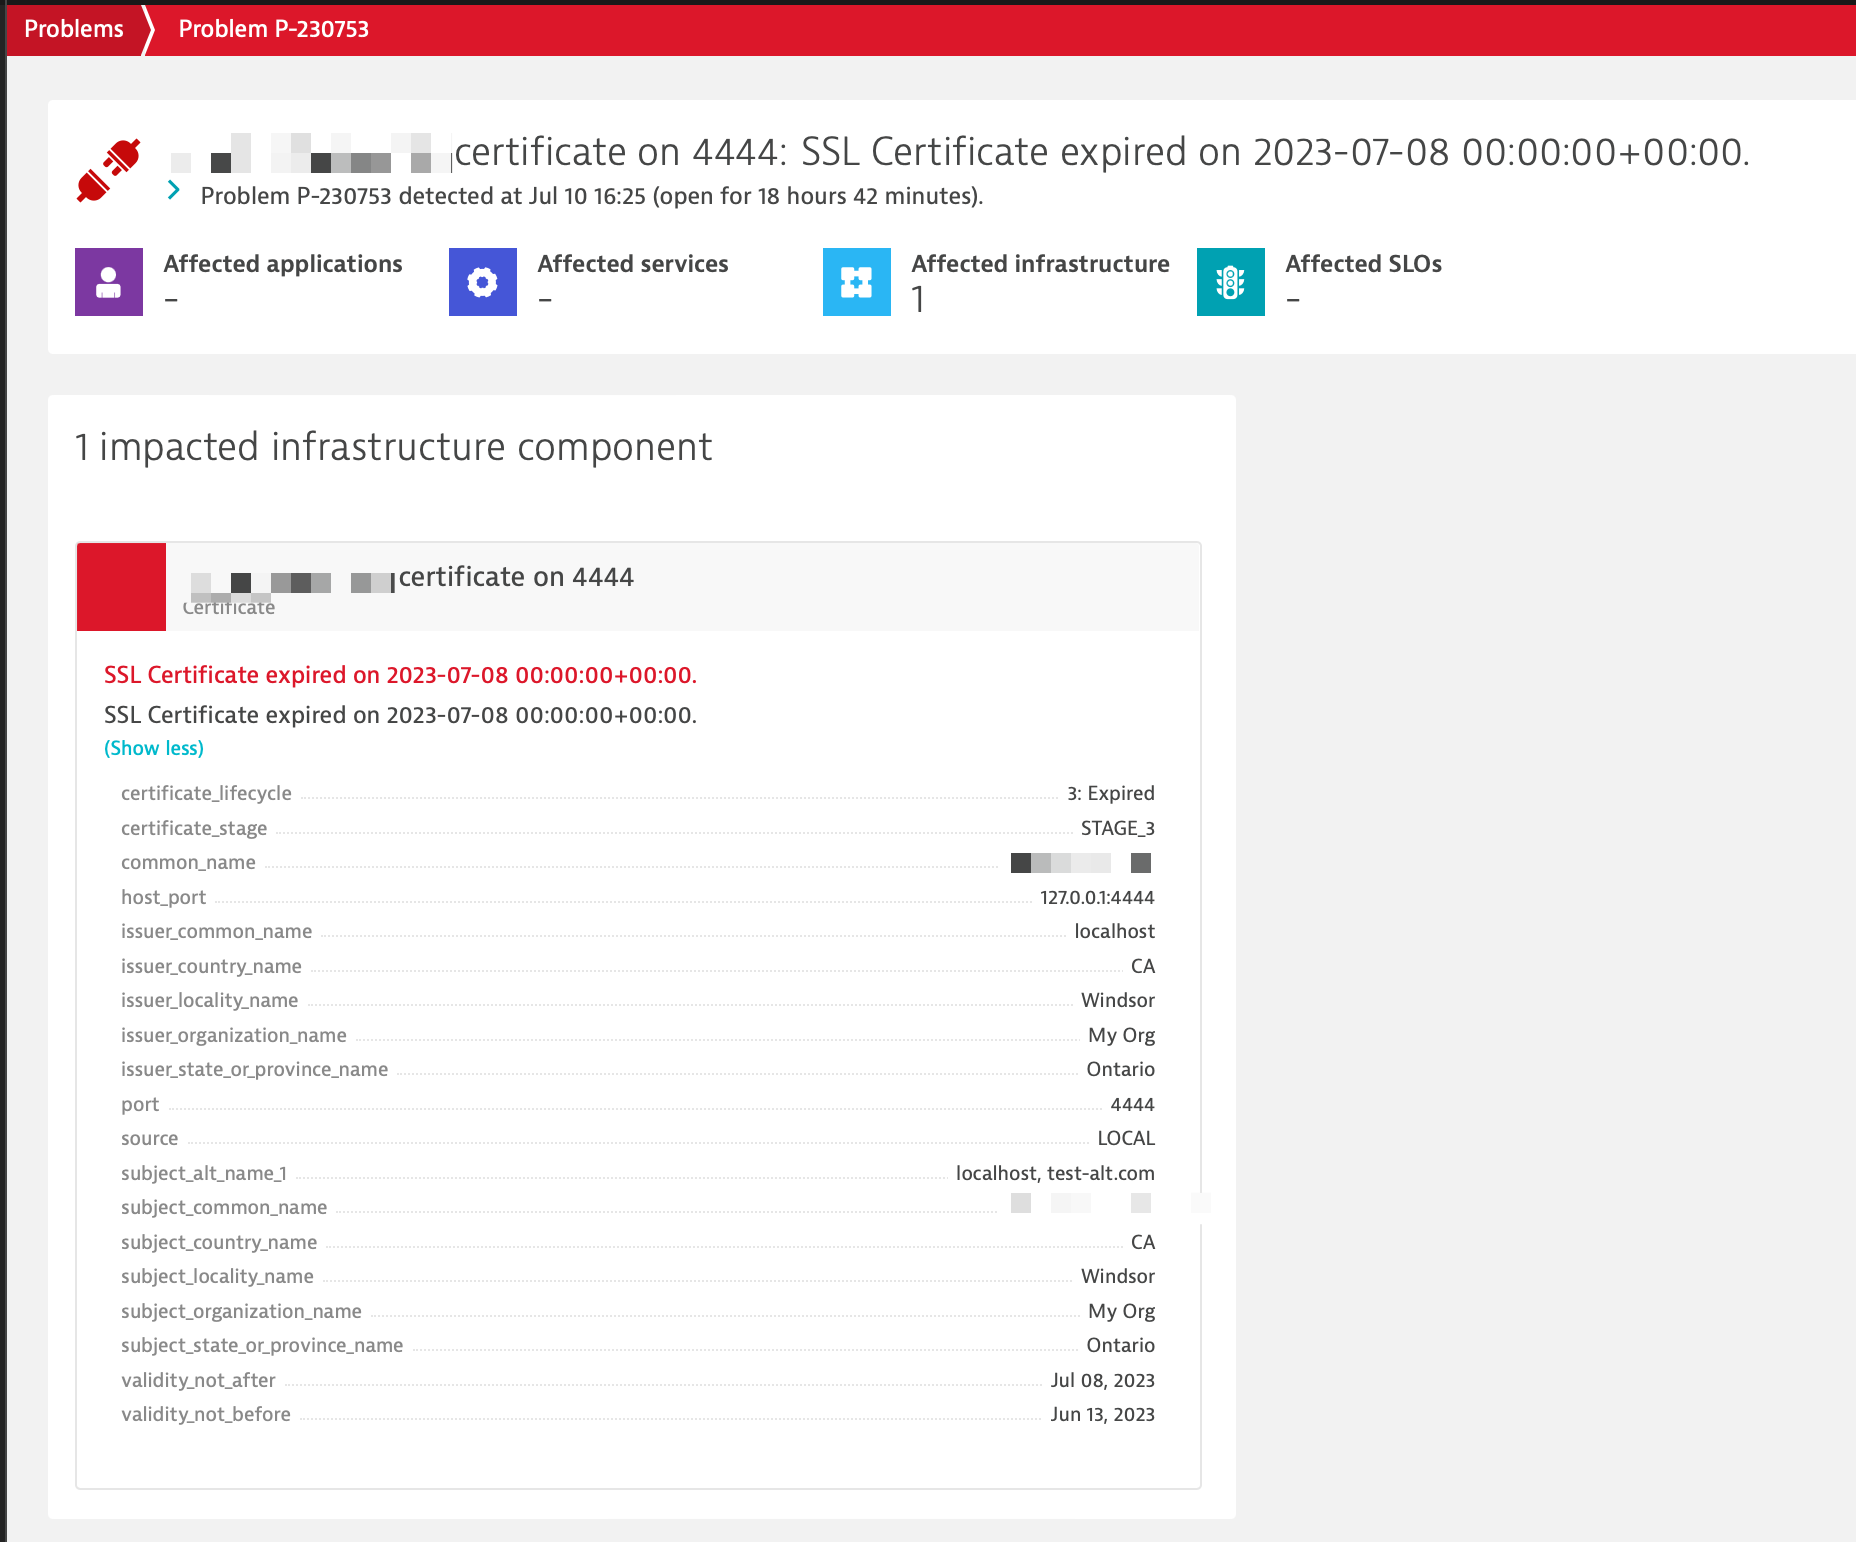The height and width of the screenshot is (1542, 1856).
Task: Click the blue expander arrow beside problem details
Action: coord(173,189)
